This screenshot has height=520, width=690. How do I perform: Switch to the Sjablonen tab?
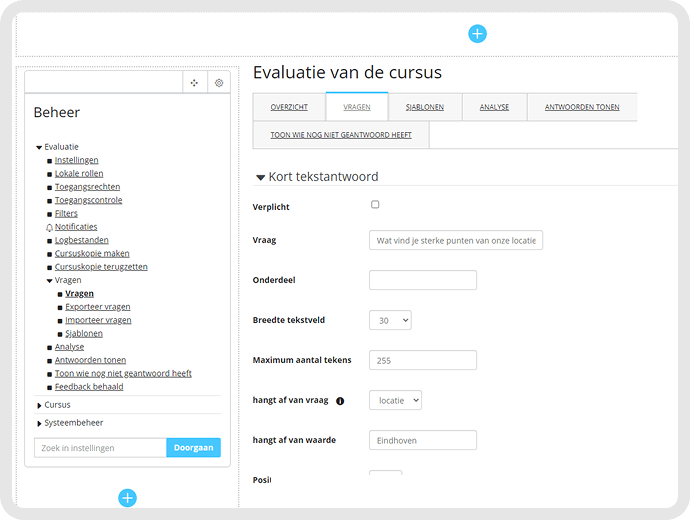tap(425, 107)
